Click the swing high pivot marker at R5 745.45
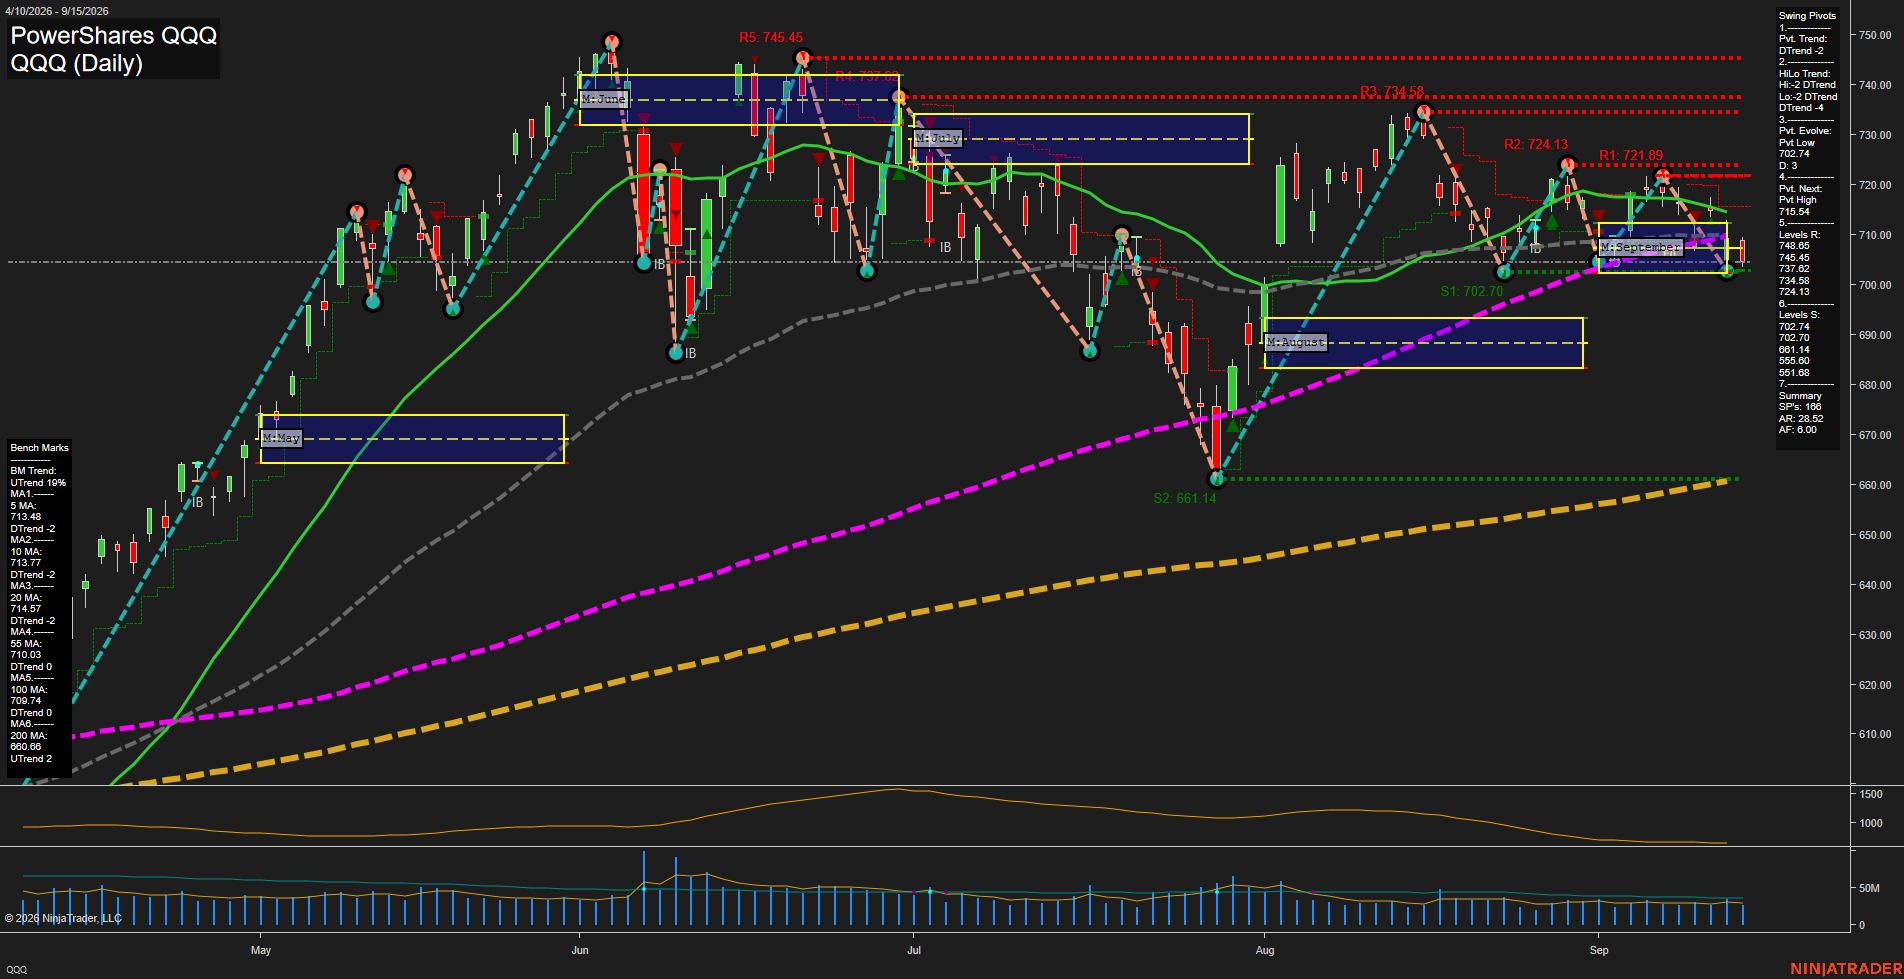Image resolution: width=1904 pixels, height=979 pixels. click(x=803, y=58)
